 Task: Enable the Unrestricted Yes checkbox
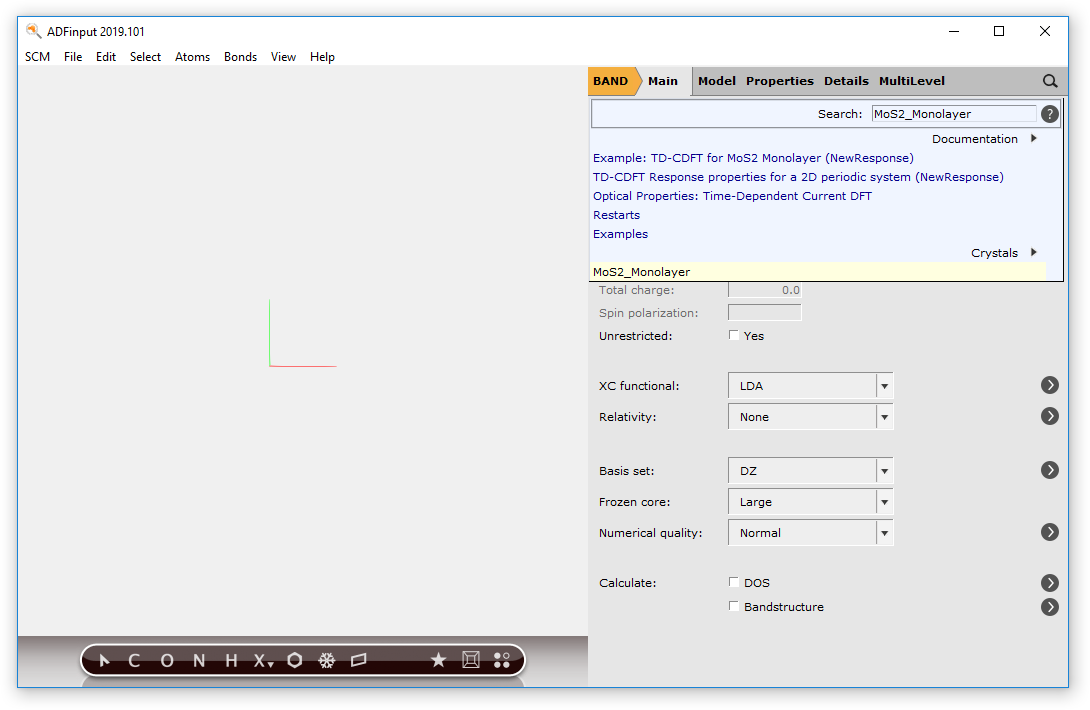[x=733, y=335]
